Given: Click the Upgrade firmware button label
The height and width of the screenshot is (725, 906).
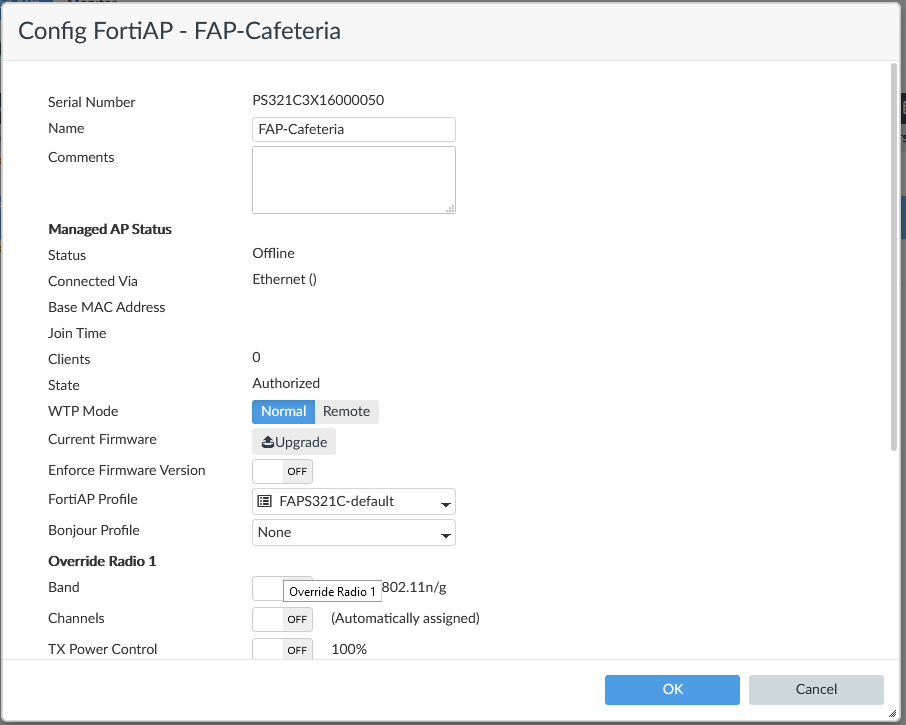Looking at the screenshot, I should pyautogui.click(x=301, y=442).
